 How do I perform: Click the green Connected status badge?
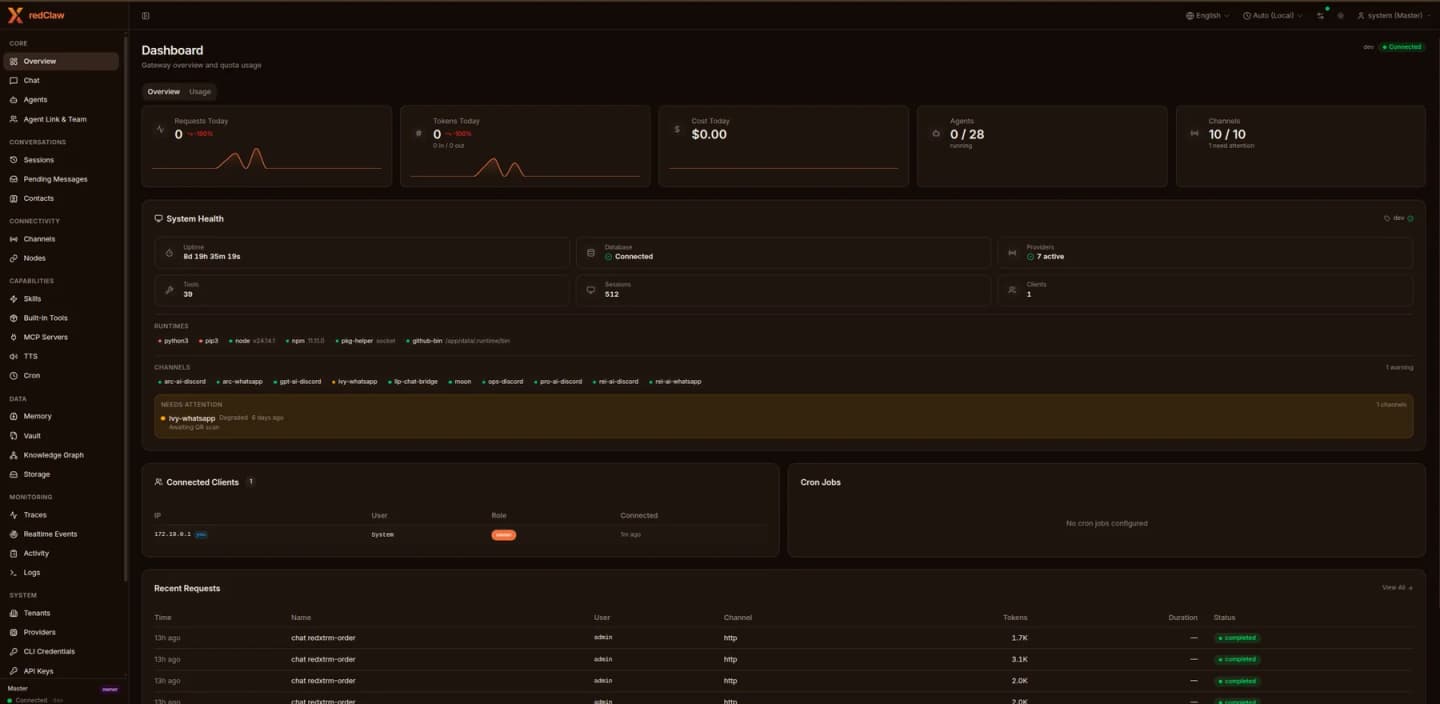coord(1402,47)
